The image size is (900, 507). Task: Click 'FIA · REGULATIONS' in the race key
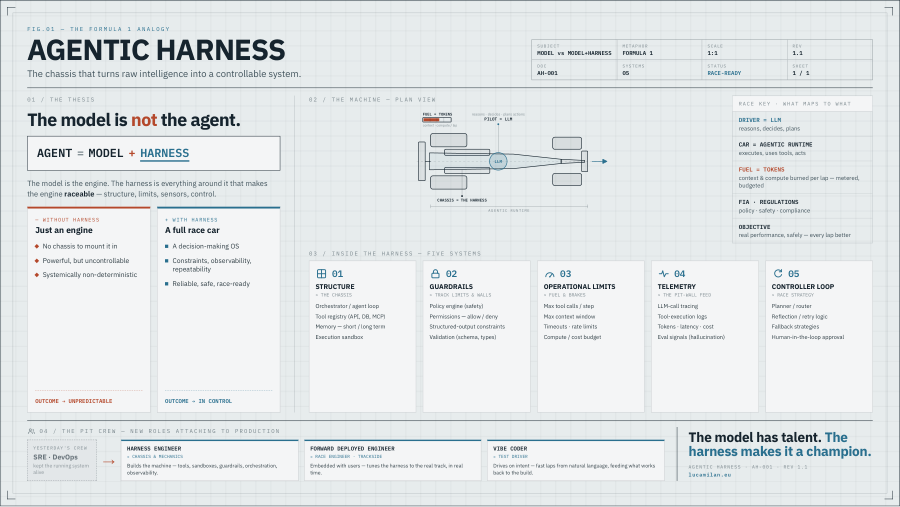[x=768, y=202]
